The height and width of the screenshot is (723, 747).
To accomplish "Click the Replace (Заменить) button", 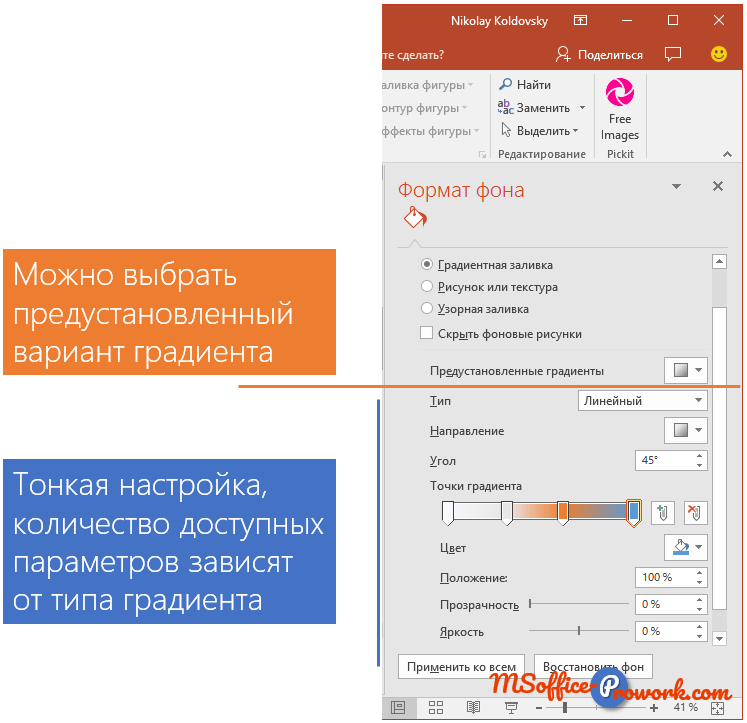I will tap(534, 108).
